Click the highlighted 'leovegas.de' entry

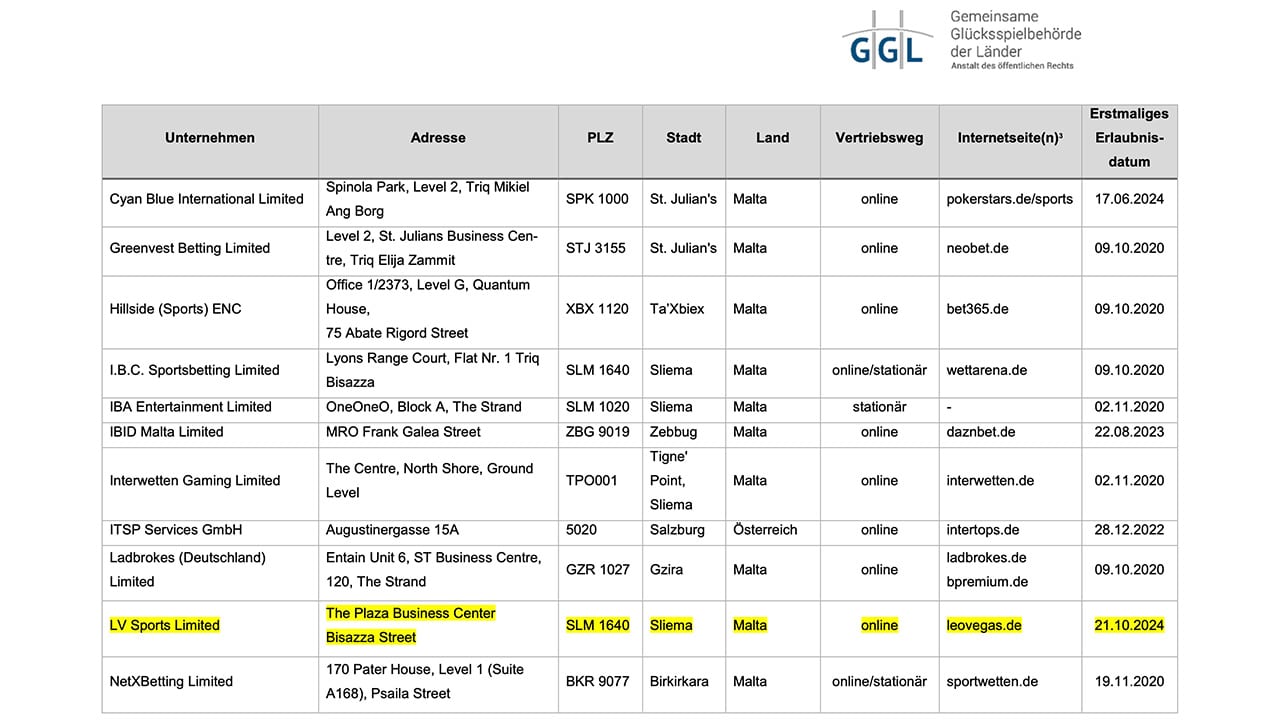(984, 625)
